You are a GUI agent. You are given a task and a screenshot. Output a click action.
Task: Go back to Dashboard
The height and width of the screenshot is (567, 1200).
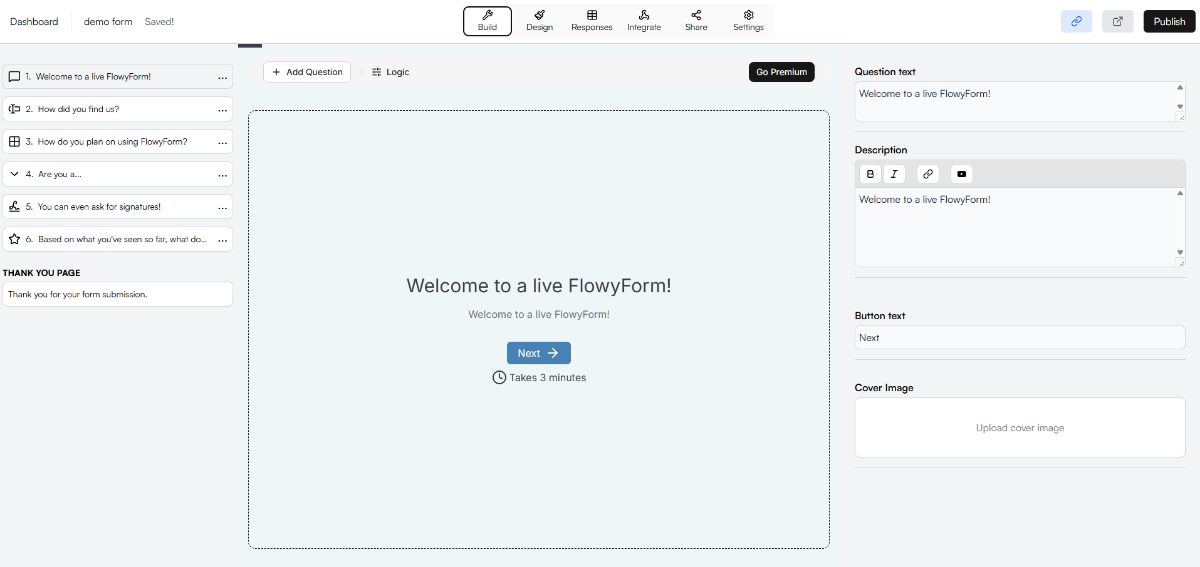(x=34, y=21)
